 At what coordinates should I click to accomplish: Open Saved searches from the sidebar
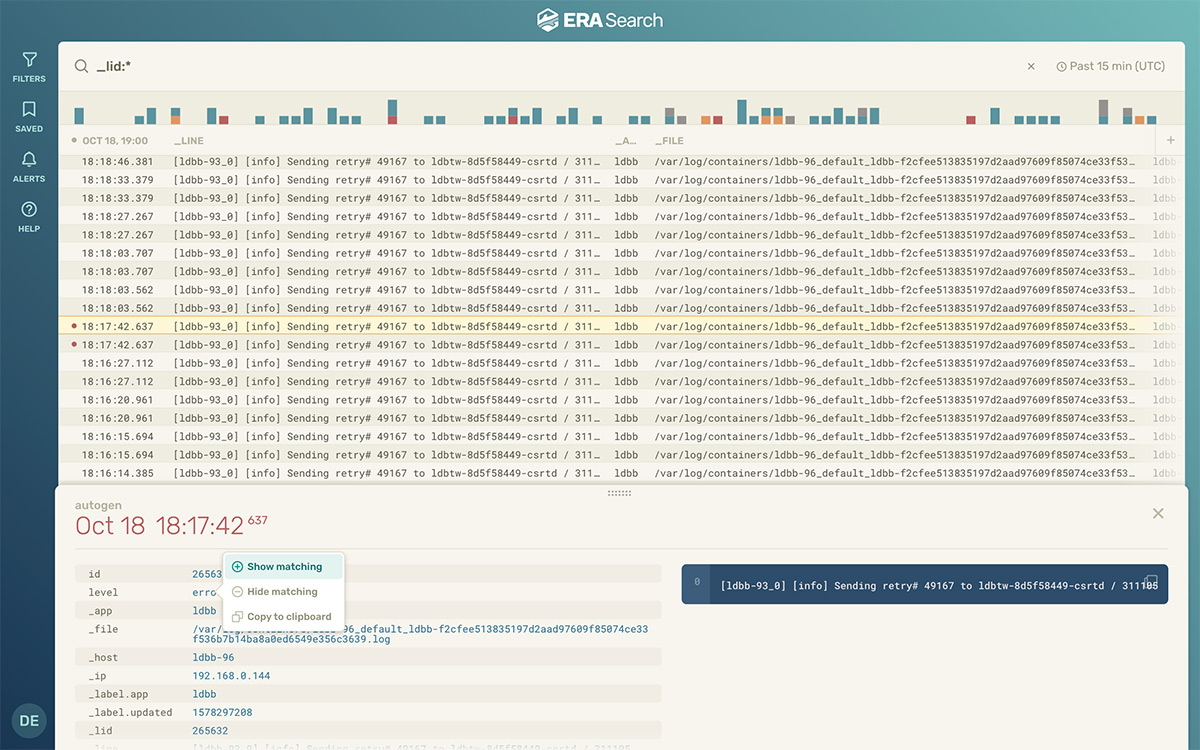pyautogui.click(x=29, y=117)
